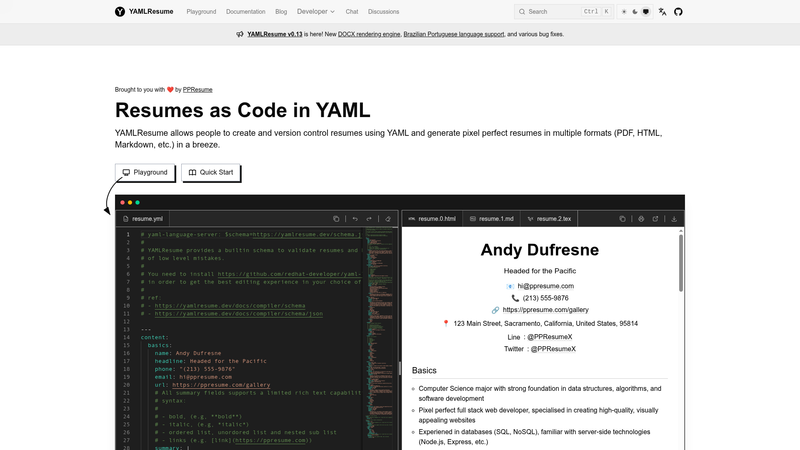
Task: Undo the last editor change
Action: (x=355, y=219)
